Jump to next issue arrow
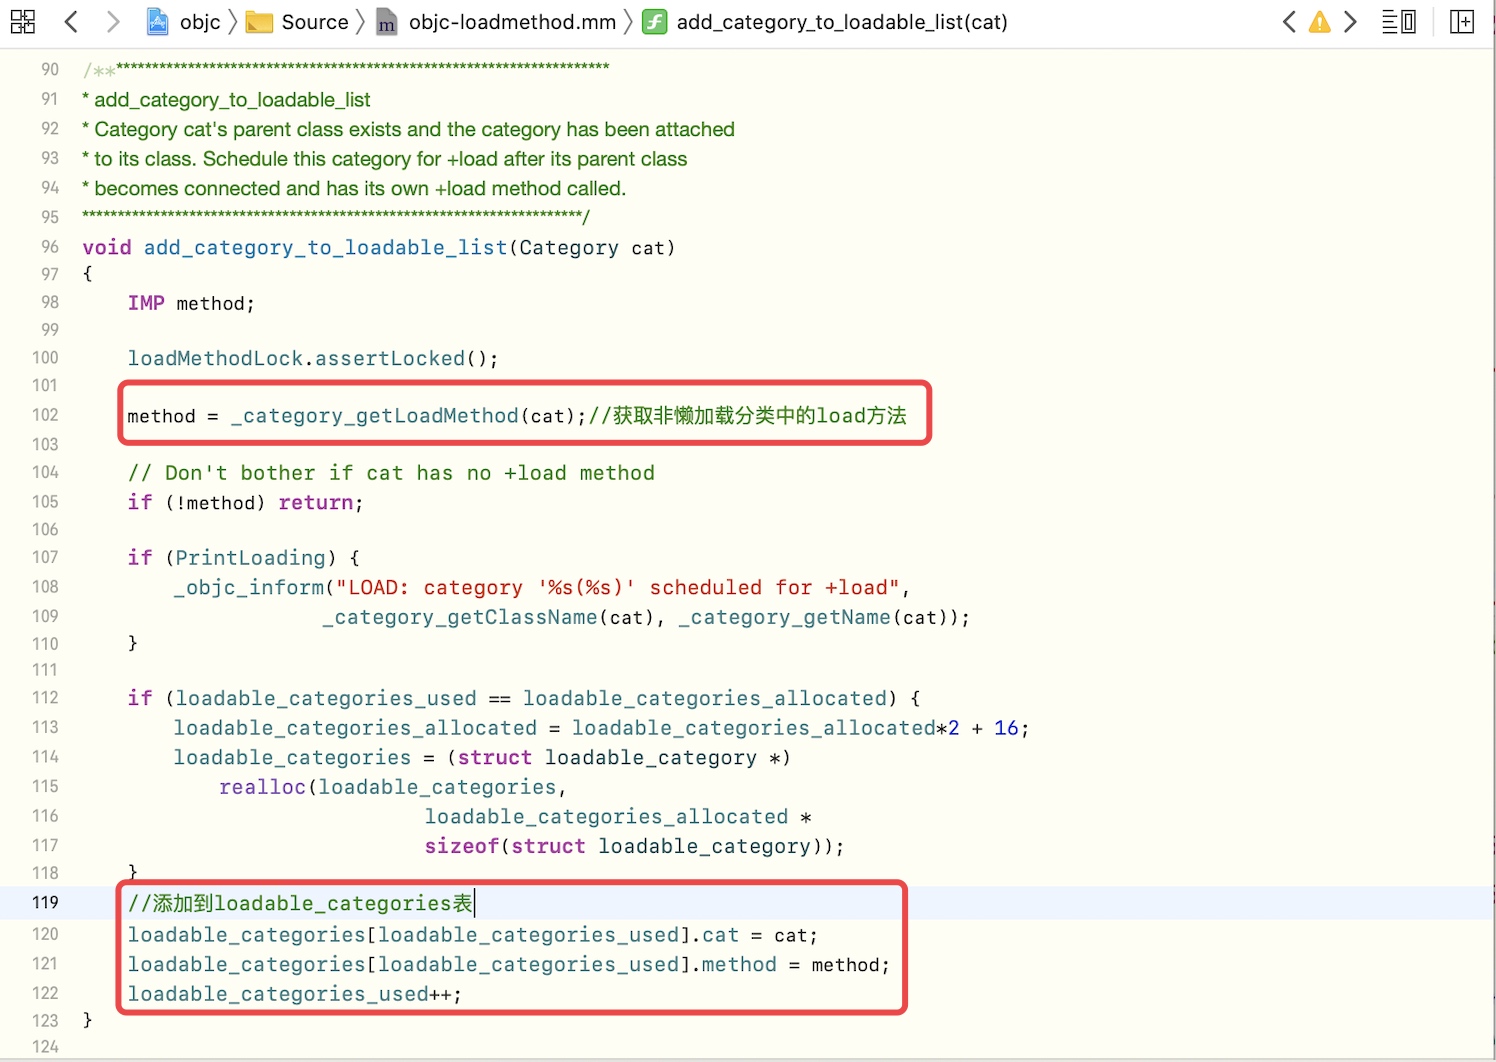1496x1062 pixels. (x=1350, y=22)
